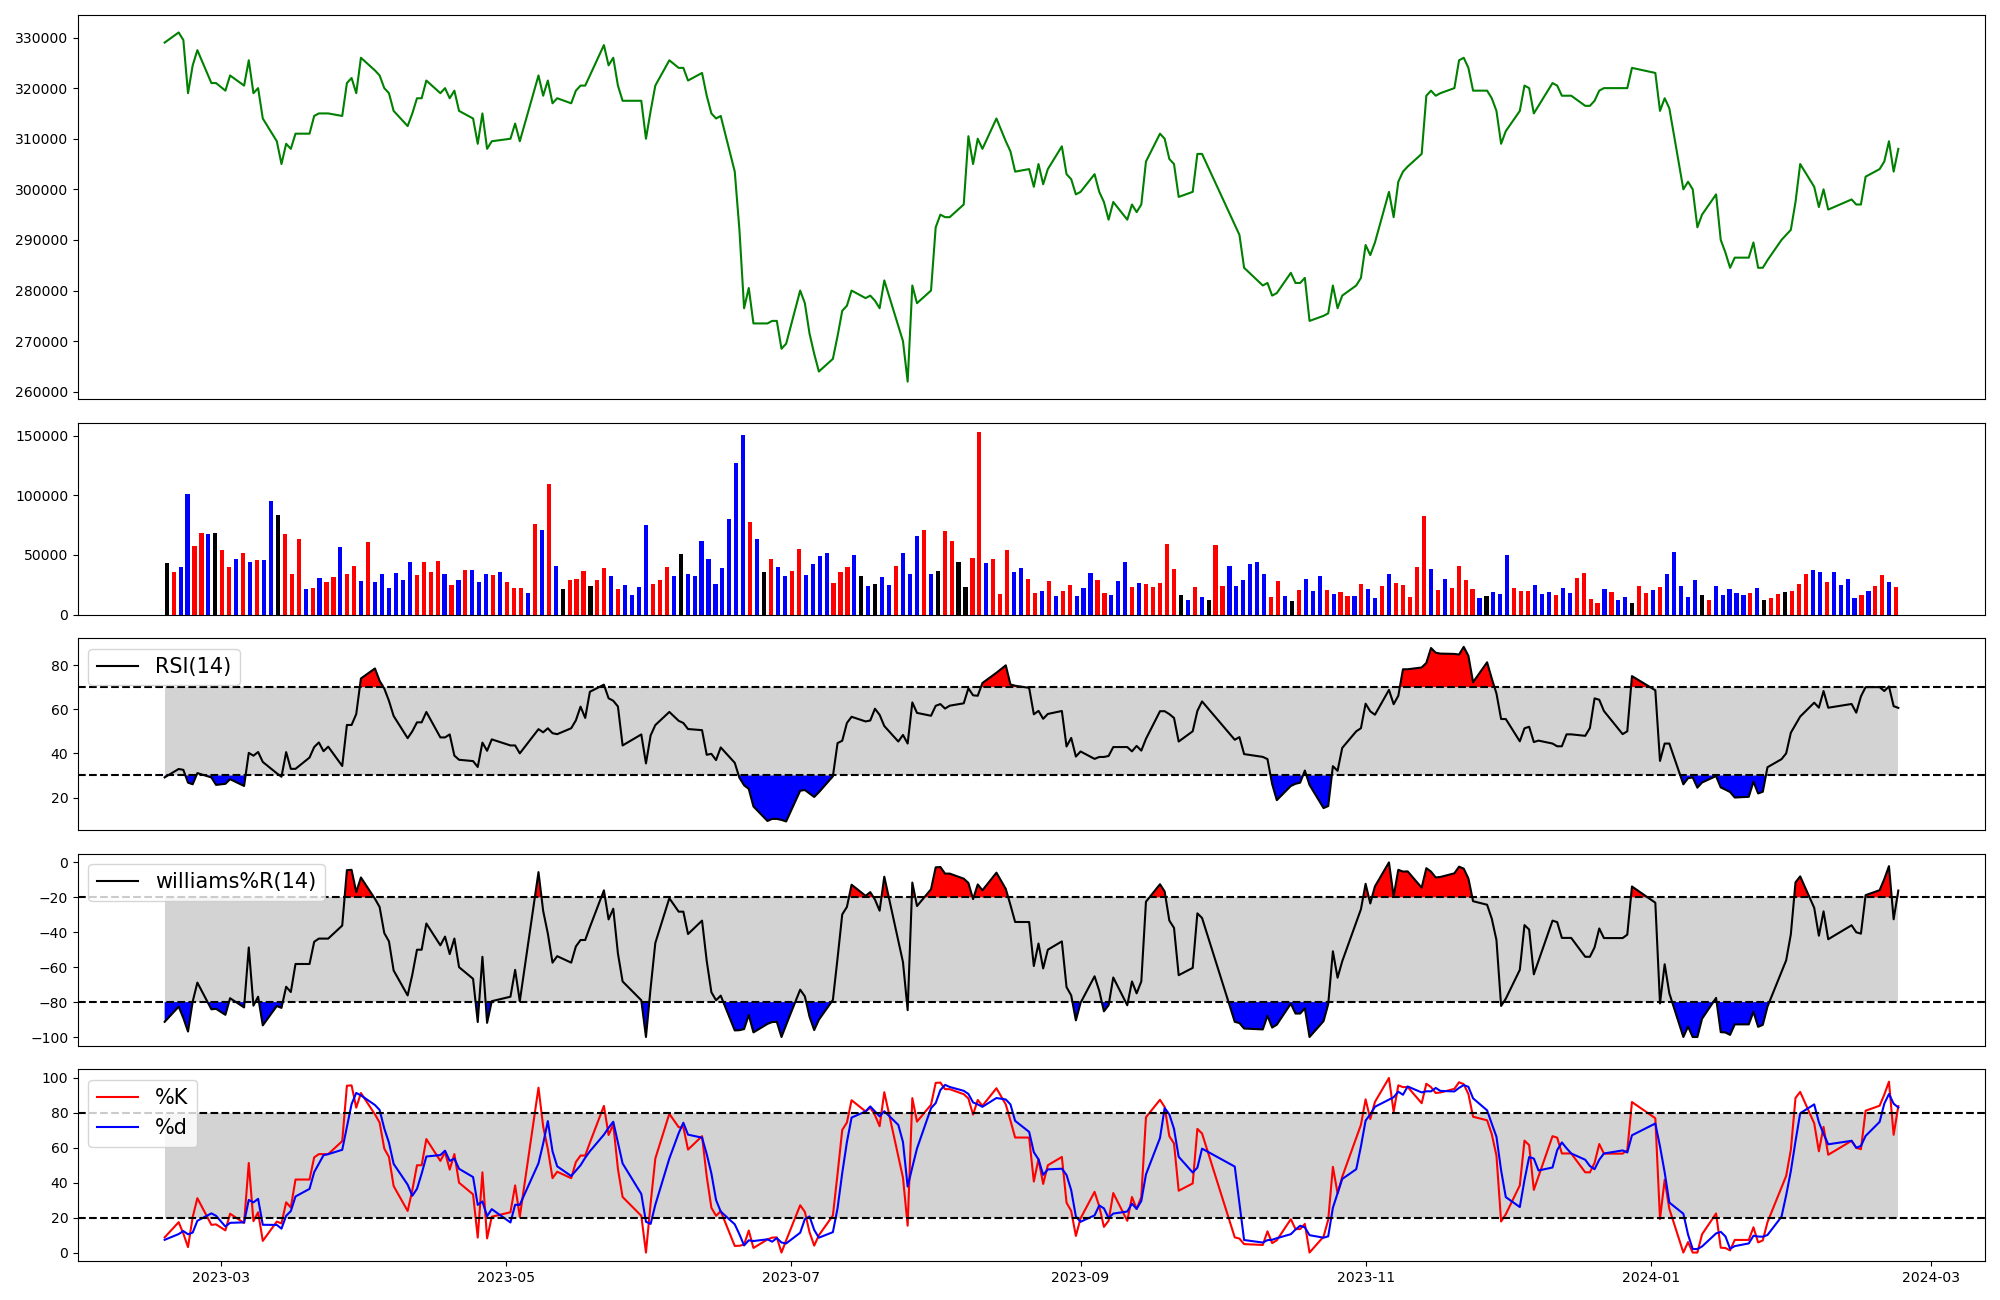This screenshot has height=1300, width=2000.
Task: Click the 2024-01 x-axis date label
Action: tap(1650, 1277)
